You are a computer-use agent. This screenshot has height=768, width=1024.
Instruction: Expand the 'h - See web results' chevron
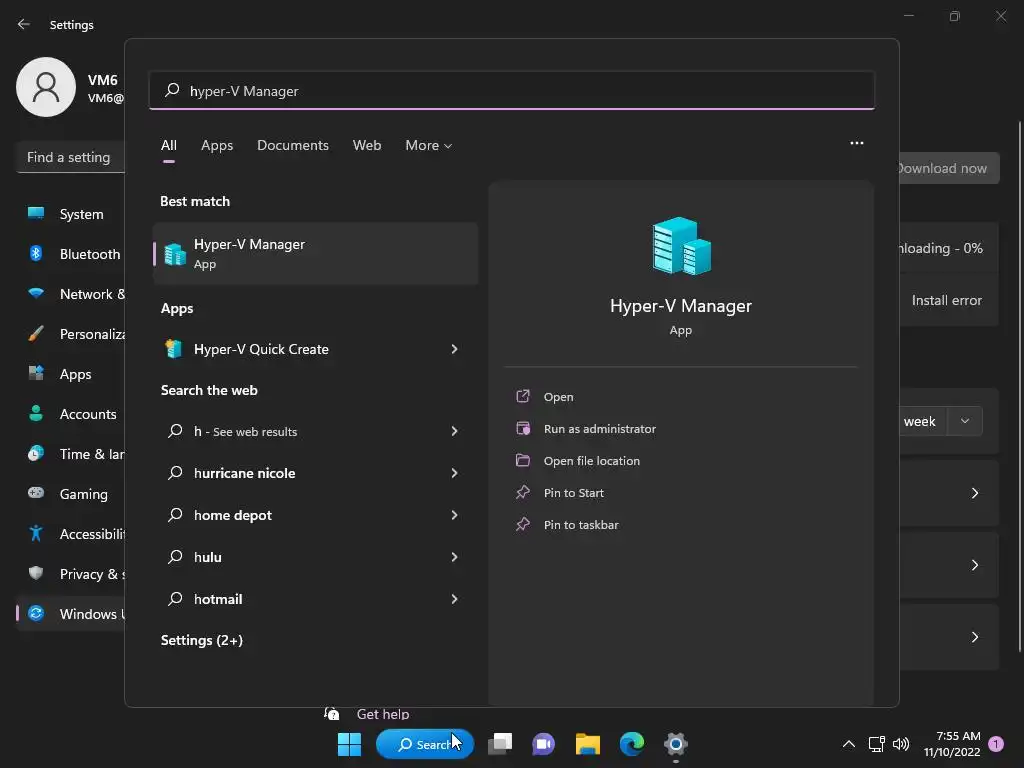coord(455,431)
